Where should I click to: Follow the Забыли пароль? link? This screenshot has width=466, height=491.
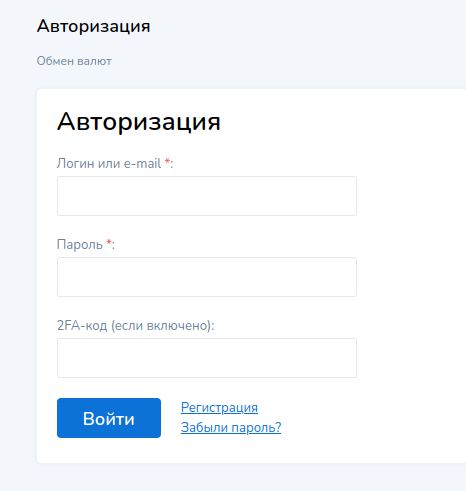pyautogui.click(x=231, y=427)
